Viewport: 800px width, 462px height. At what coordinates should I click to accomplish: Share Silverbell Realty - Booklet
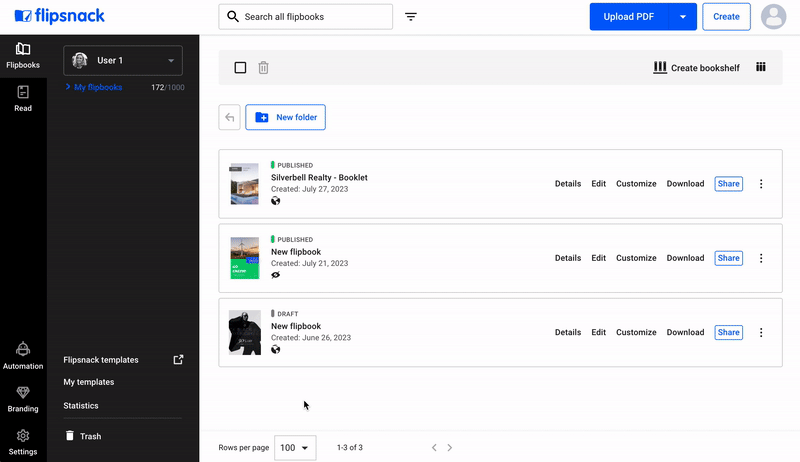tap(728, 184)
